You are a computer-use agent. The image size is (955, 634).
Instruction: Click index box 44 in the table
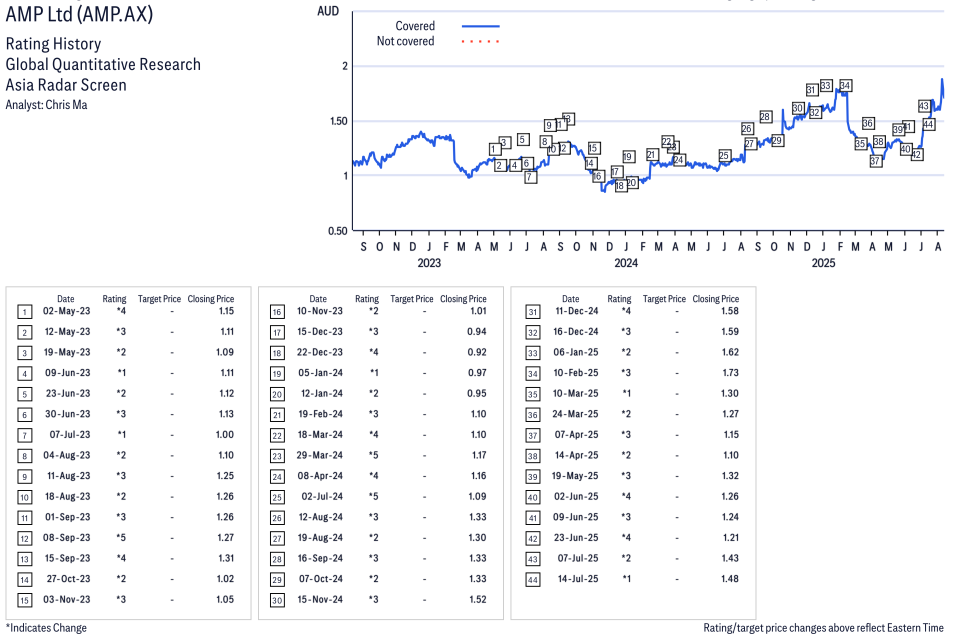point(533,580)
